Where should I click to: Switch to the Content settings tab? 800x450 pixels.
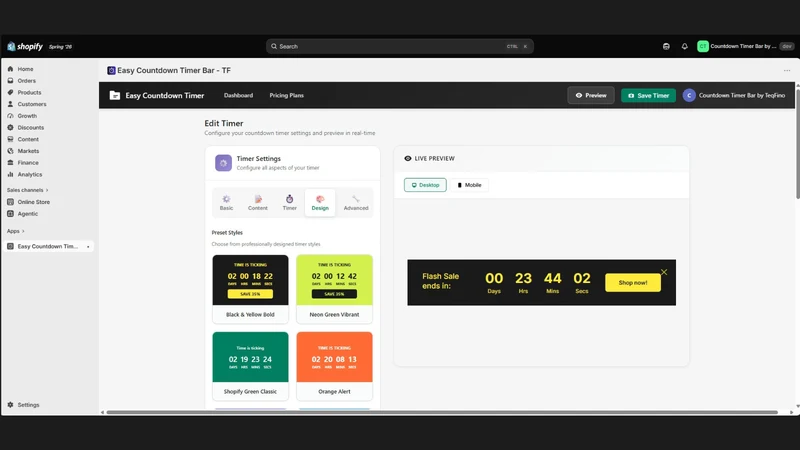coord(258,203)
